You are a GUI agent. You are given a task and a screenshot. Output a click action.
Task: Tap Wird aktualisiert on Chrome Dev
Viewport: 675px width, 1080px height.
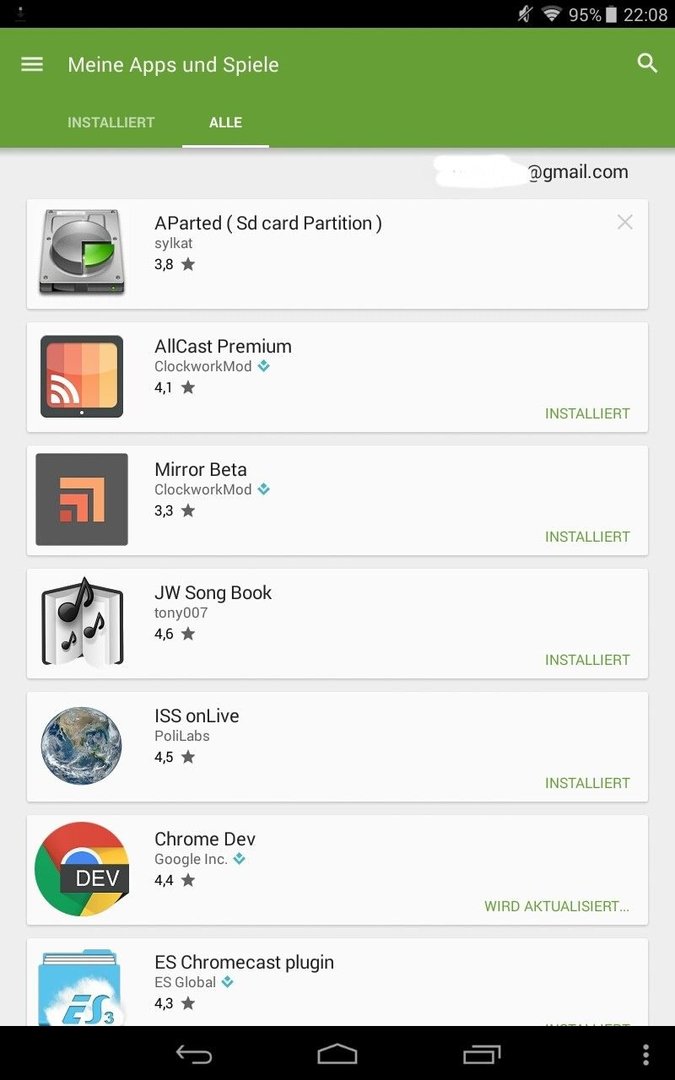point(557,906)
